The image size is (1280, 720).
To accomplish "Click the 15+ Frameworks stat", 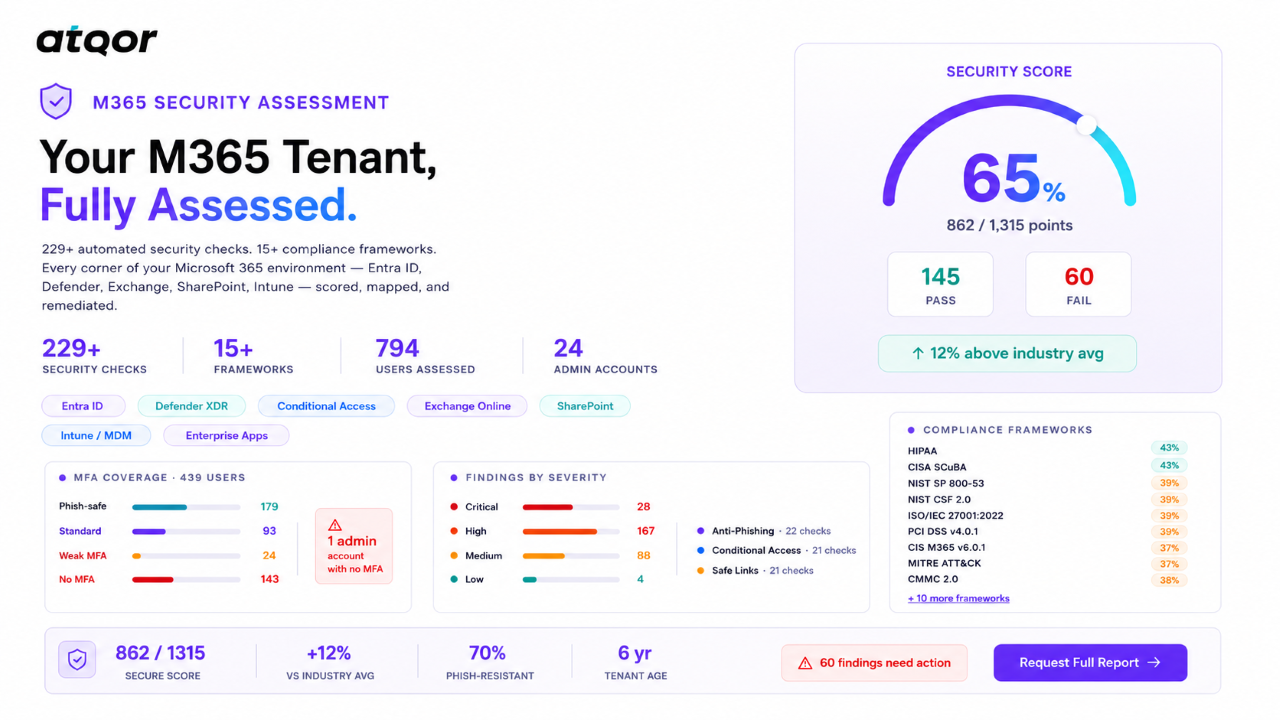I will (253, 356).
